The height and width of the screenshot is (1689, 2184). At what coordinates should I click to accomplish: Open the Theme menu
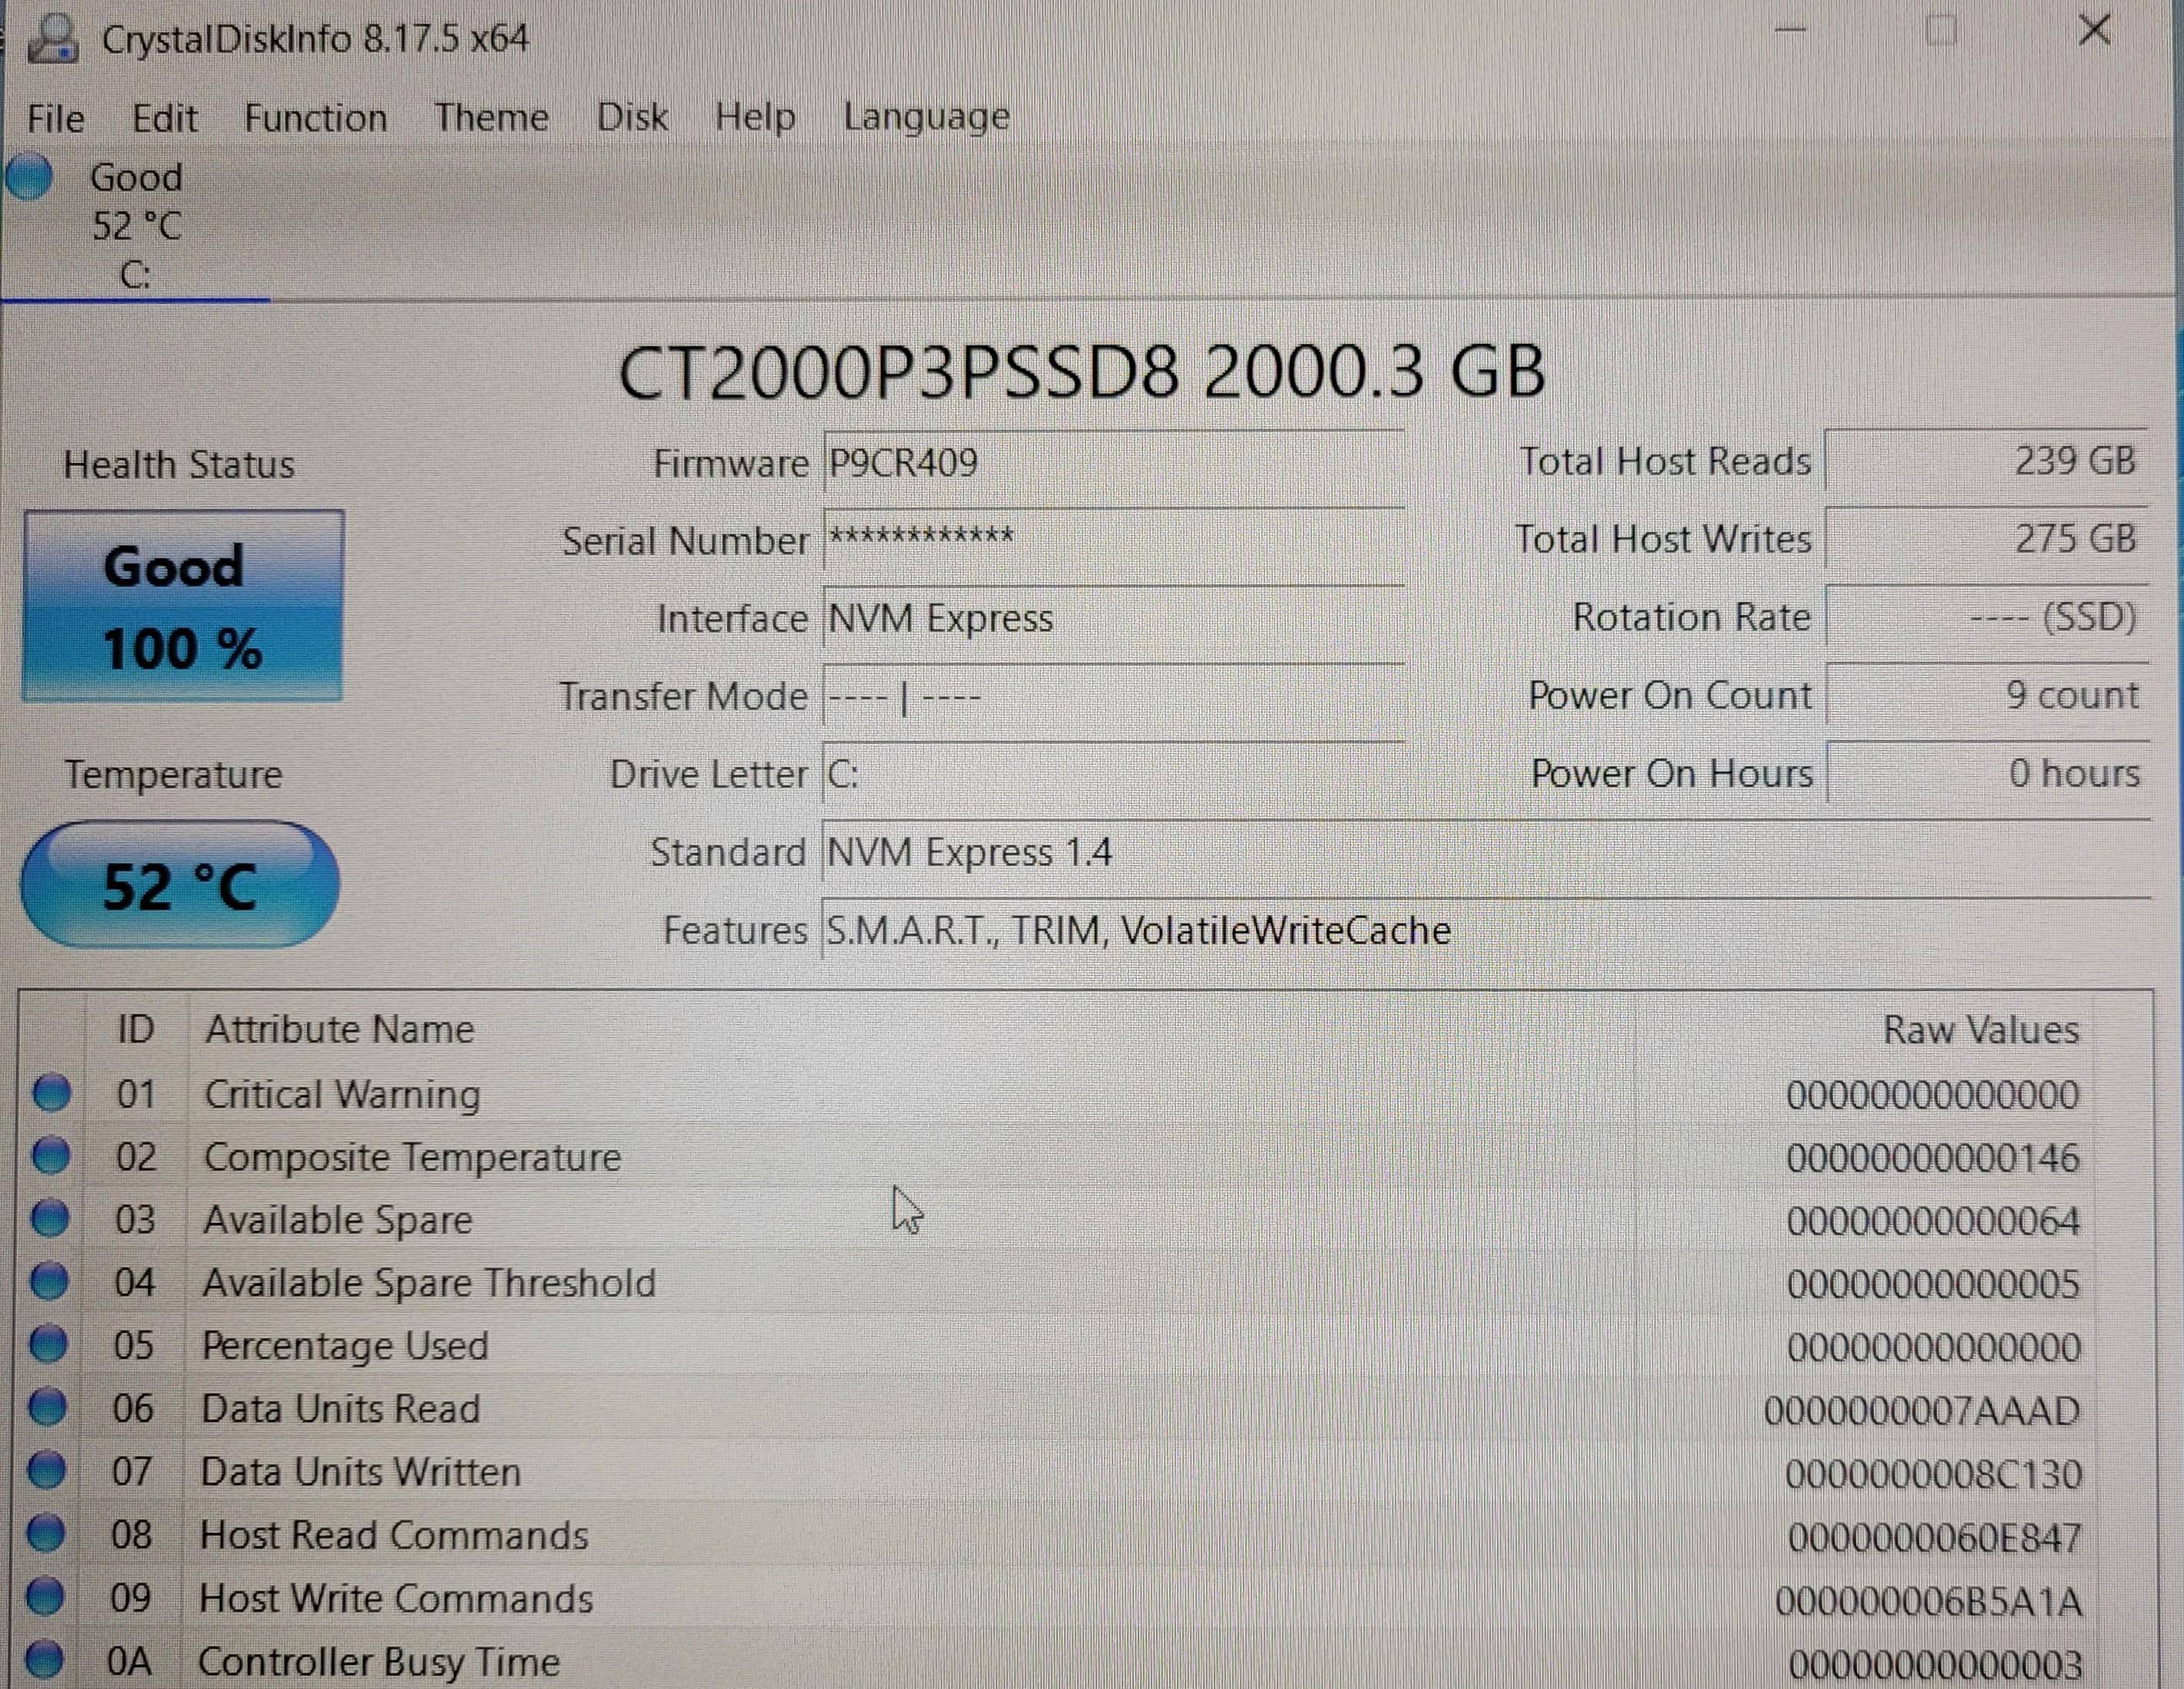[x=490, y=118]
